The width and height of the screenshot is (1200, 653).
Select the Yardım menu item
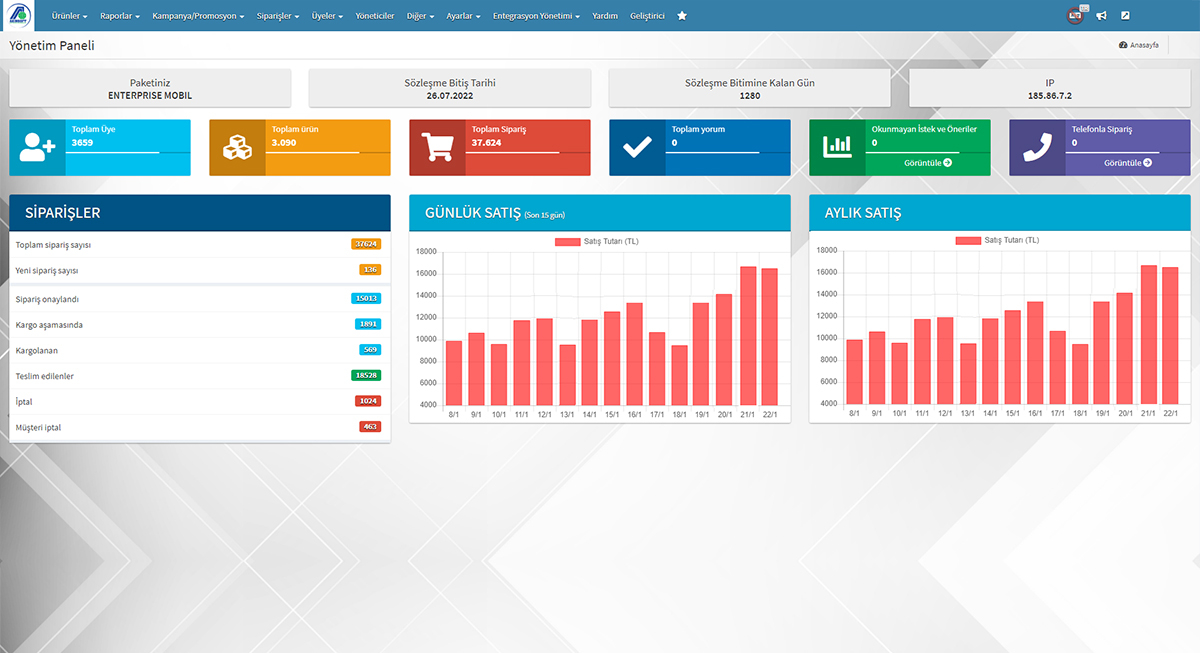pyautogui.click(x=605, y=16)
